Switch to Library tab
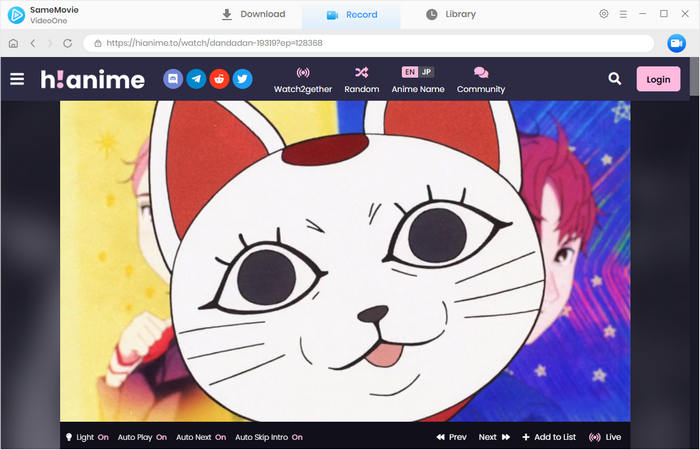This screenshot has width=700, height=450. tap(451, 14)
